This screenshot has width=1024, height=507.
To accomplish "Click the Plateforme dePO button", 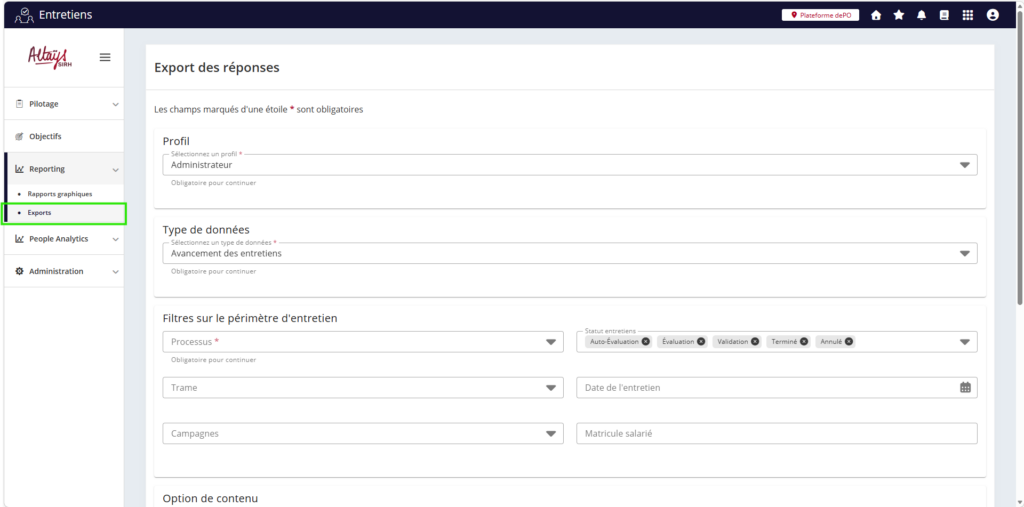I will 820,15.
